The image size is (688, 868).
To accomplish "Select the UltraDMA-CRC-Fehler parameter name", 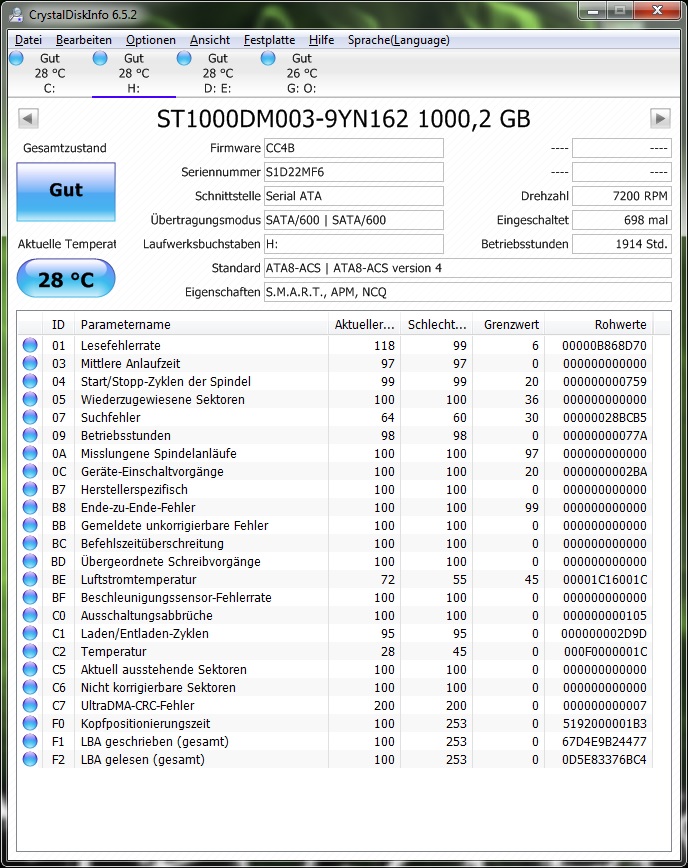I will [x=137, y=705].
